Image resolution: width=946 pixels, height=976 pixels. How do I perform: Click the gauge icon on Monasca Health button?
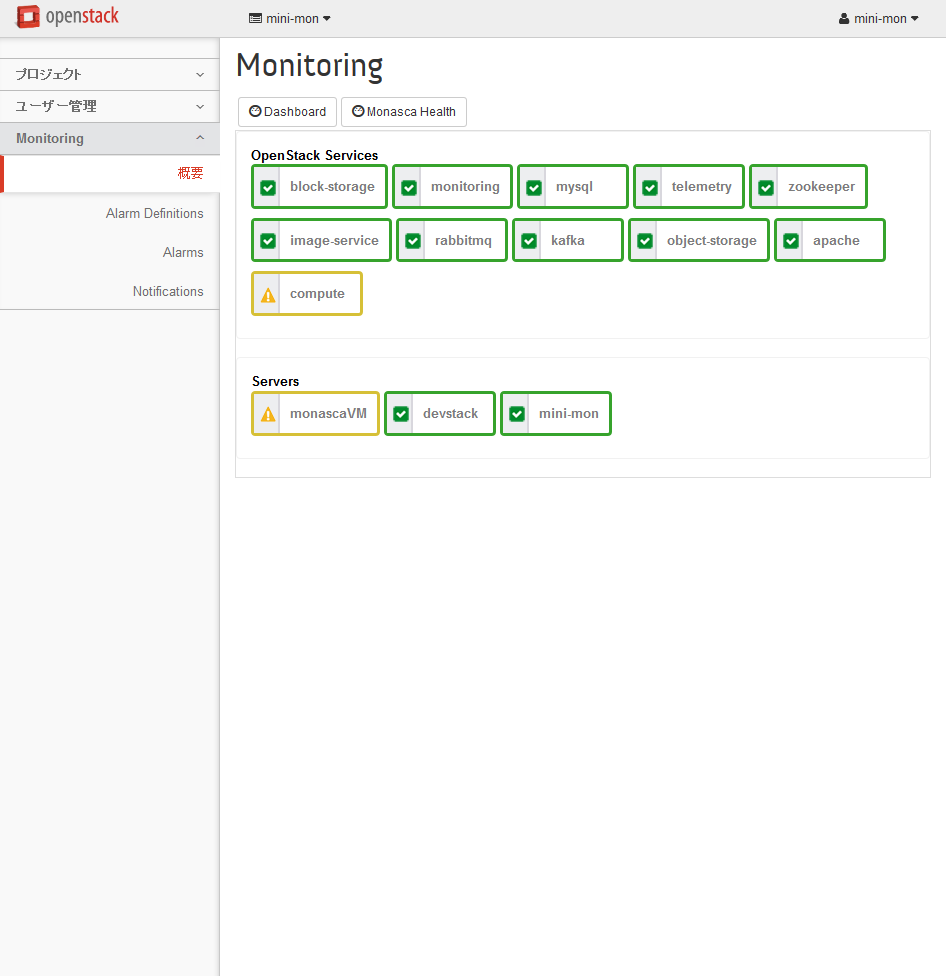(358, 111)
